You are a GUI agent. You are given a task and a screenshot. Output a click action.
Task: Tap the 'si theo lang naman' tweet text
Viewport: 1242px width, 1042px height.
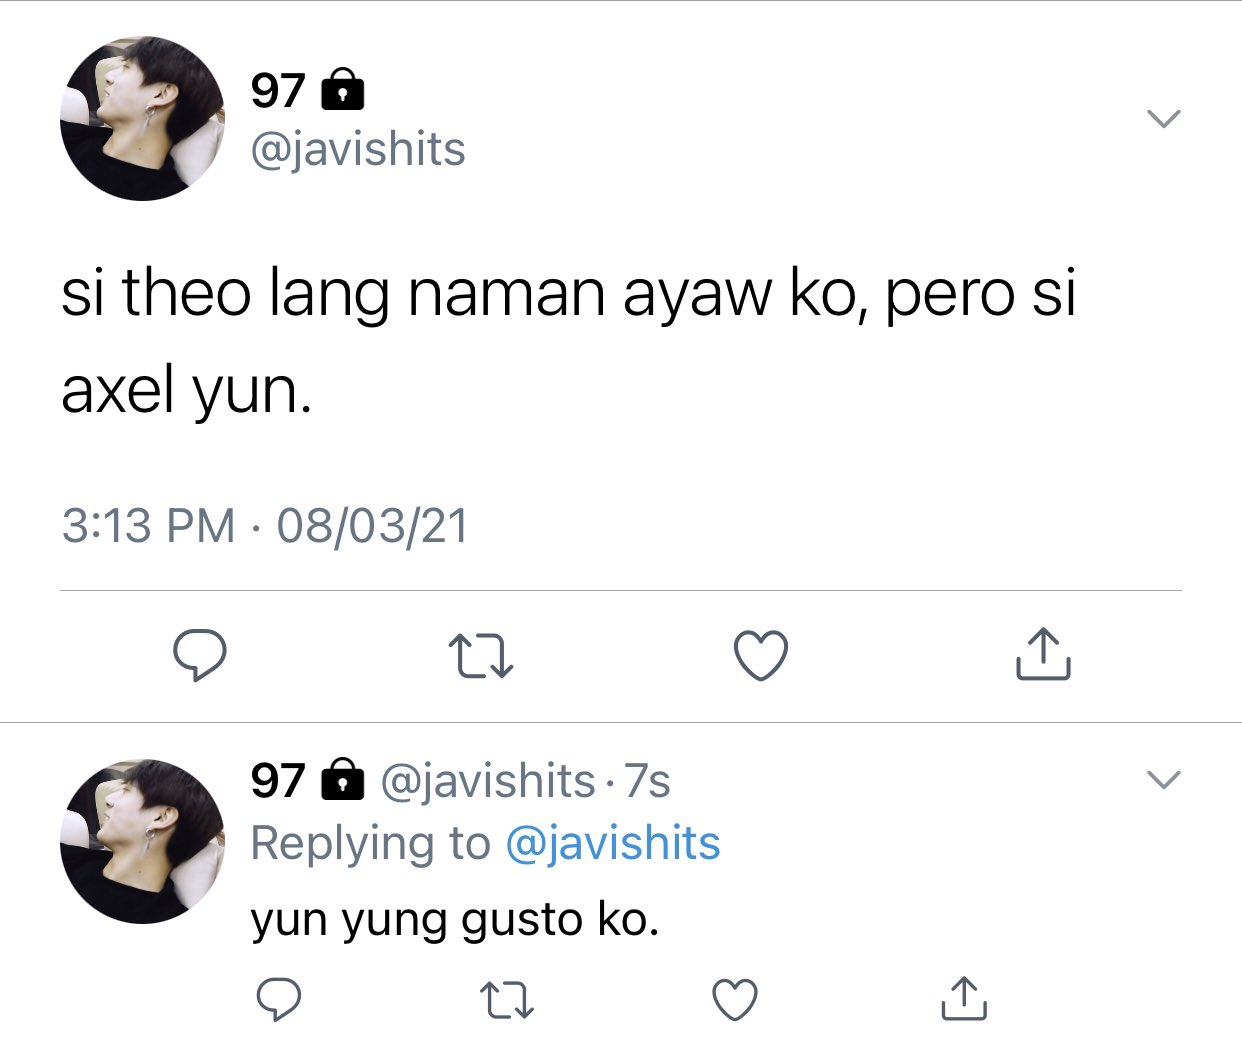click(x=568, y=342)
